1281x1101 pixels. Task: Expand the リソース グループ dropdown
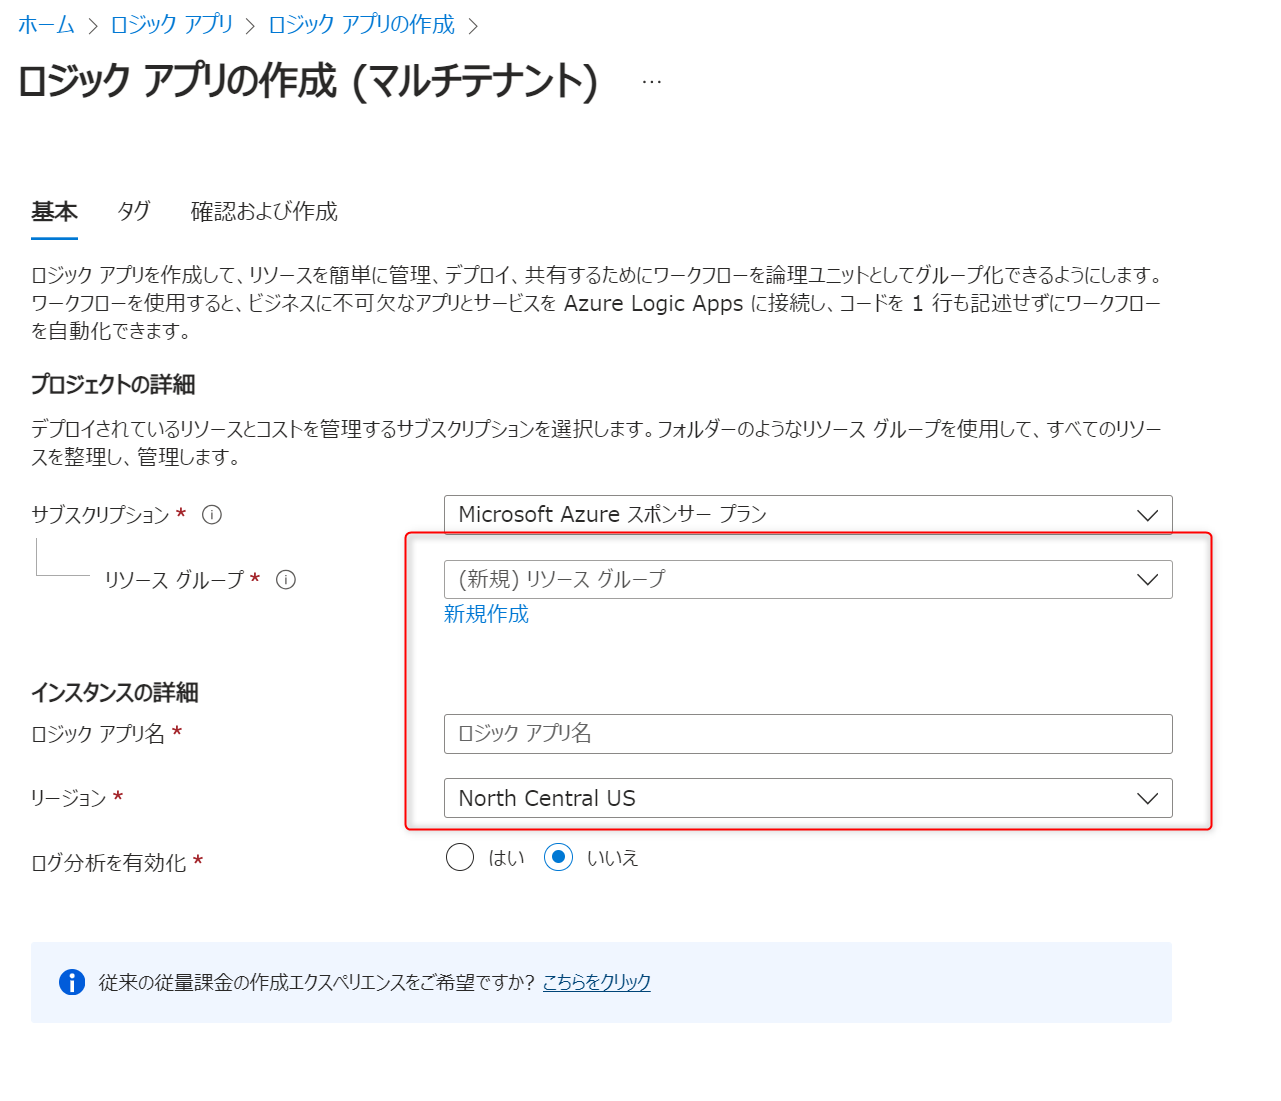pos(808,580)
